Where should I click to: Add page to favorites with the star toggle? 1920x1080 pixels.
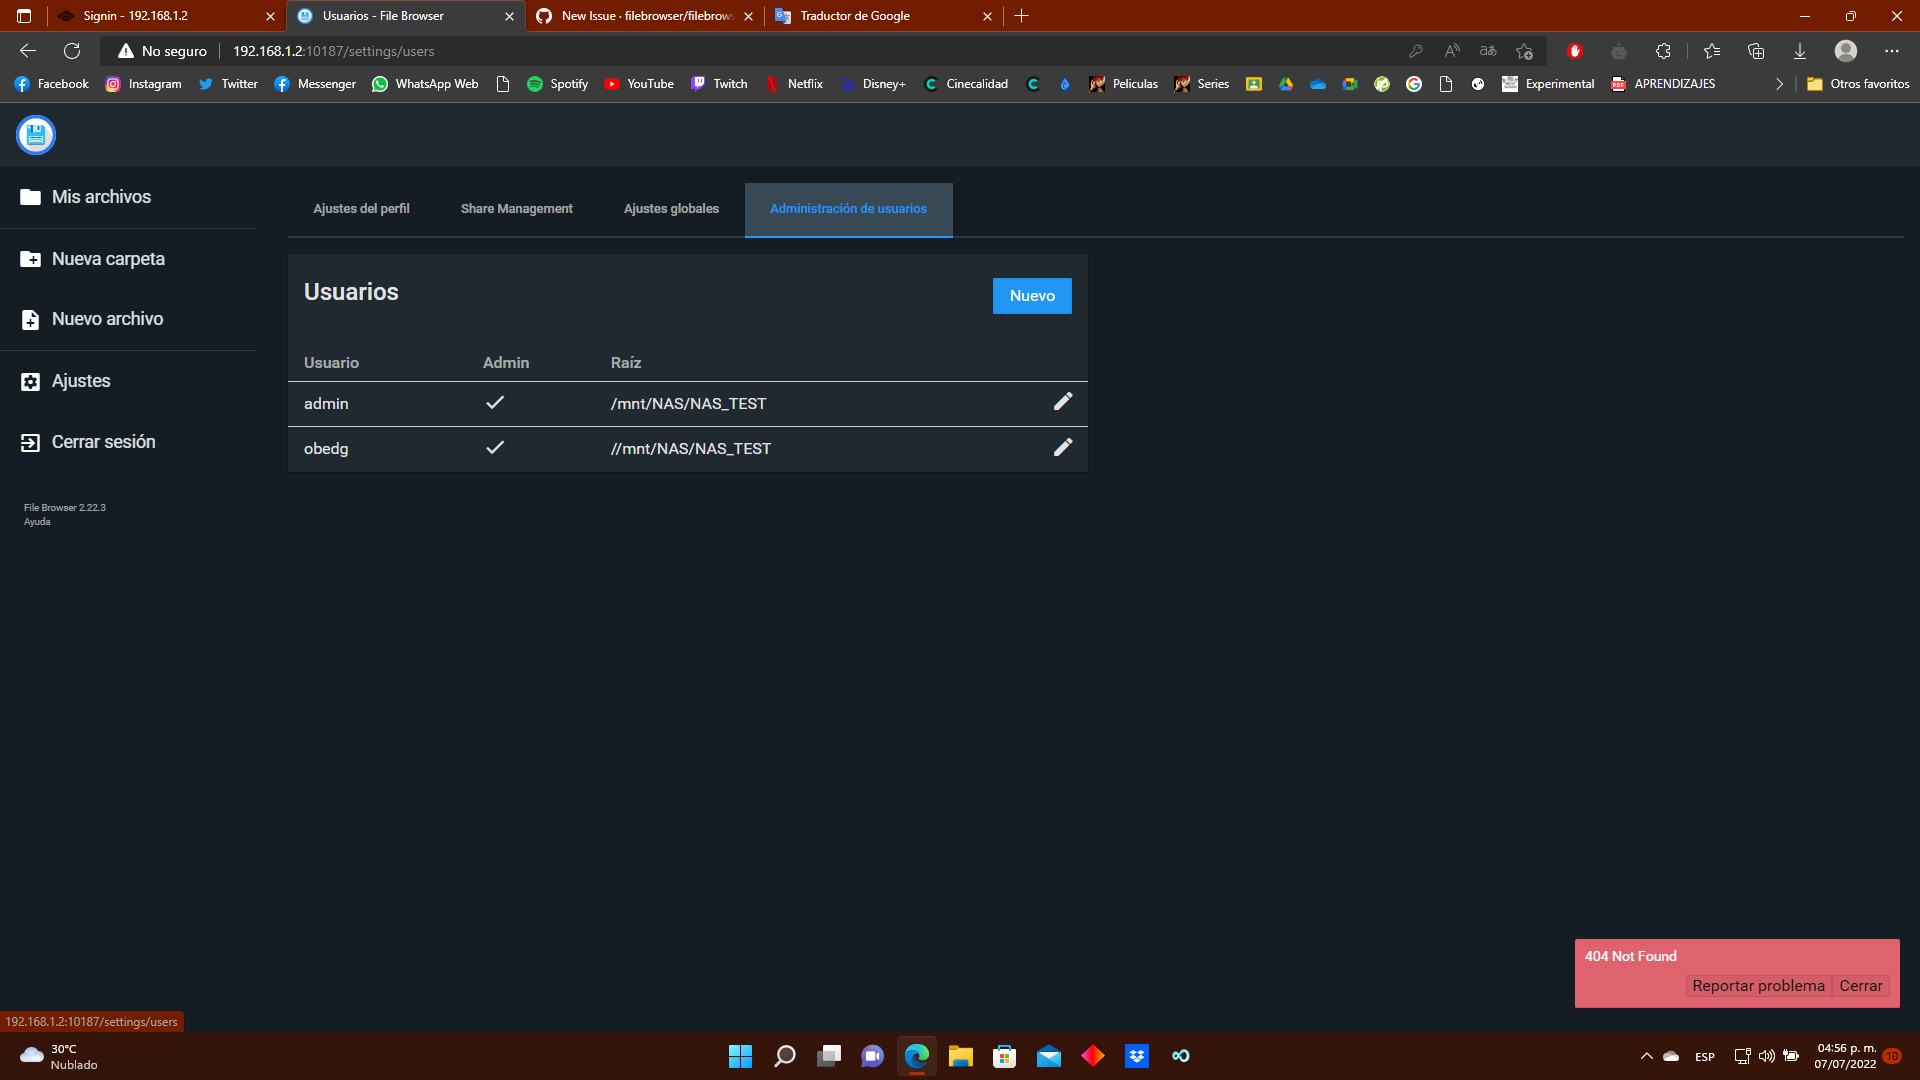(x=1524, y=51)
